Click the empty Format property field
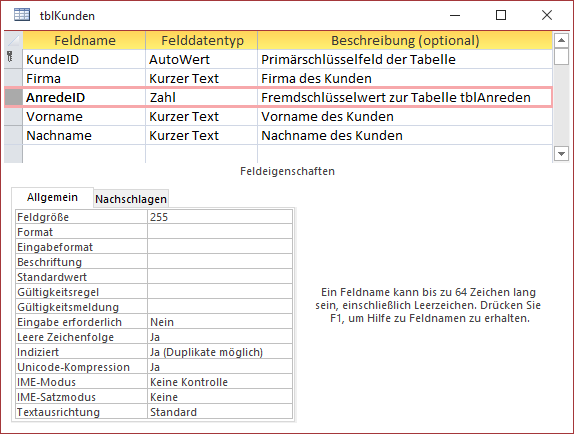The width and height of the screenshot is (574, 434). pyautogui.click(x=220, y=232)
